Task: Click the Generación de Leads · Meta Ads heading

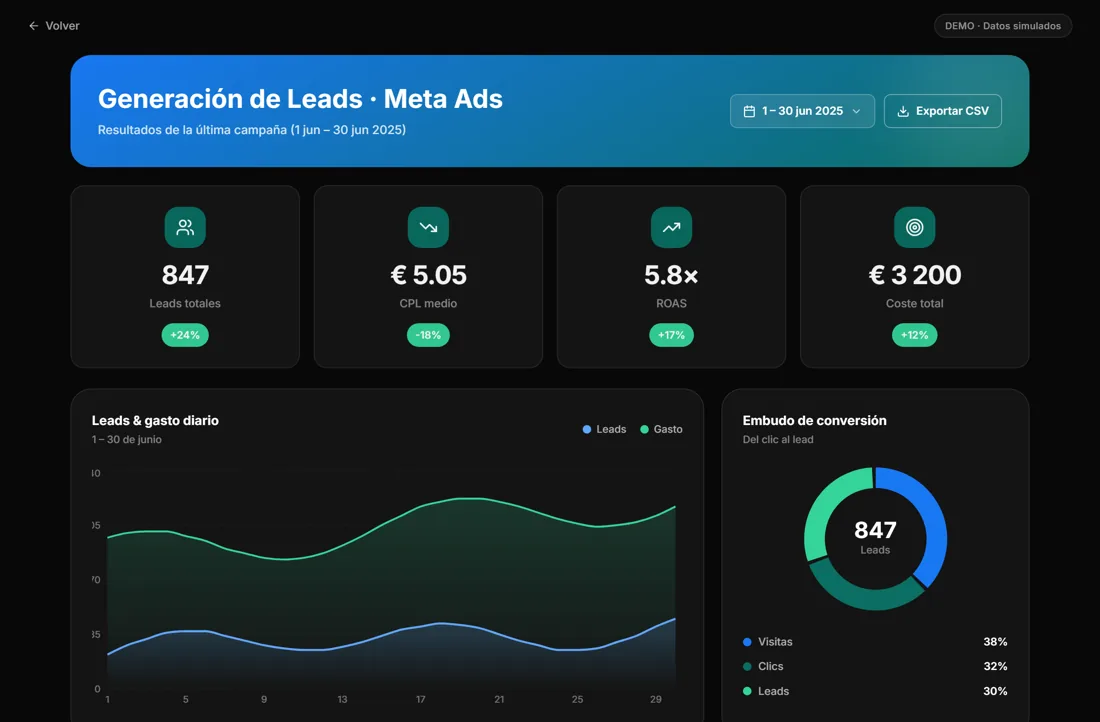Action: [300, 99]
